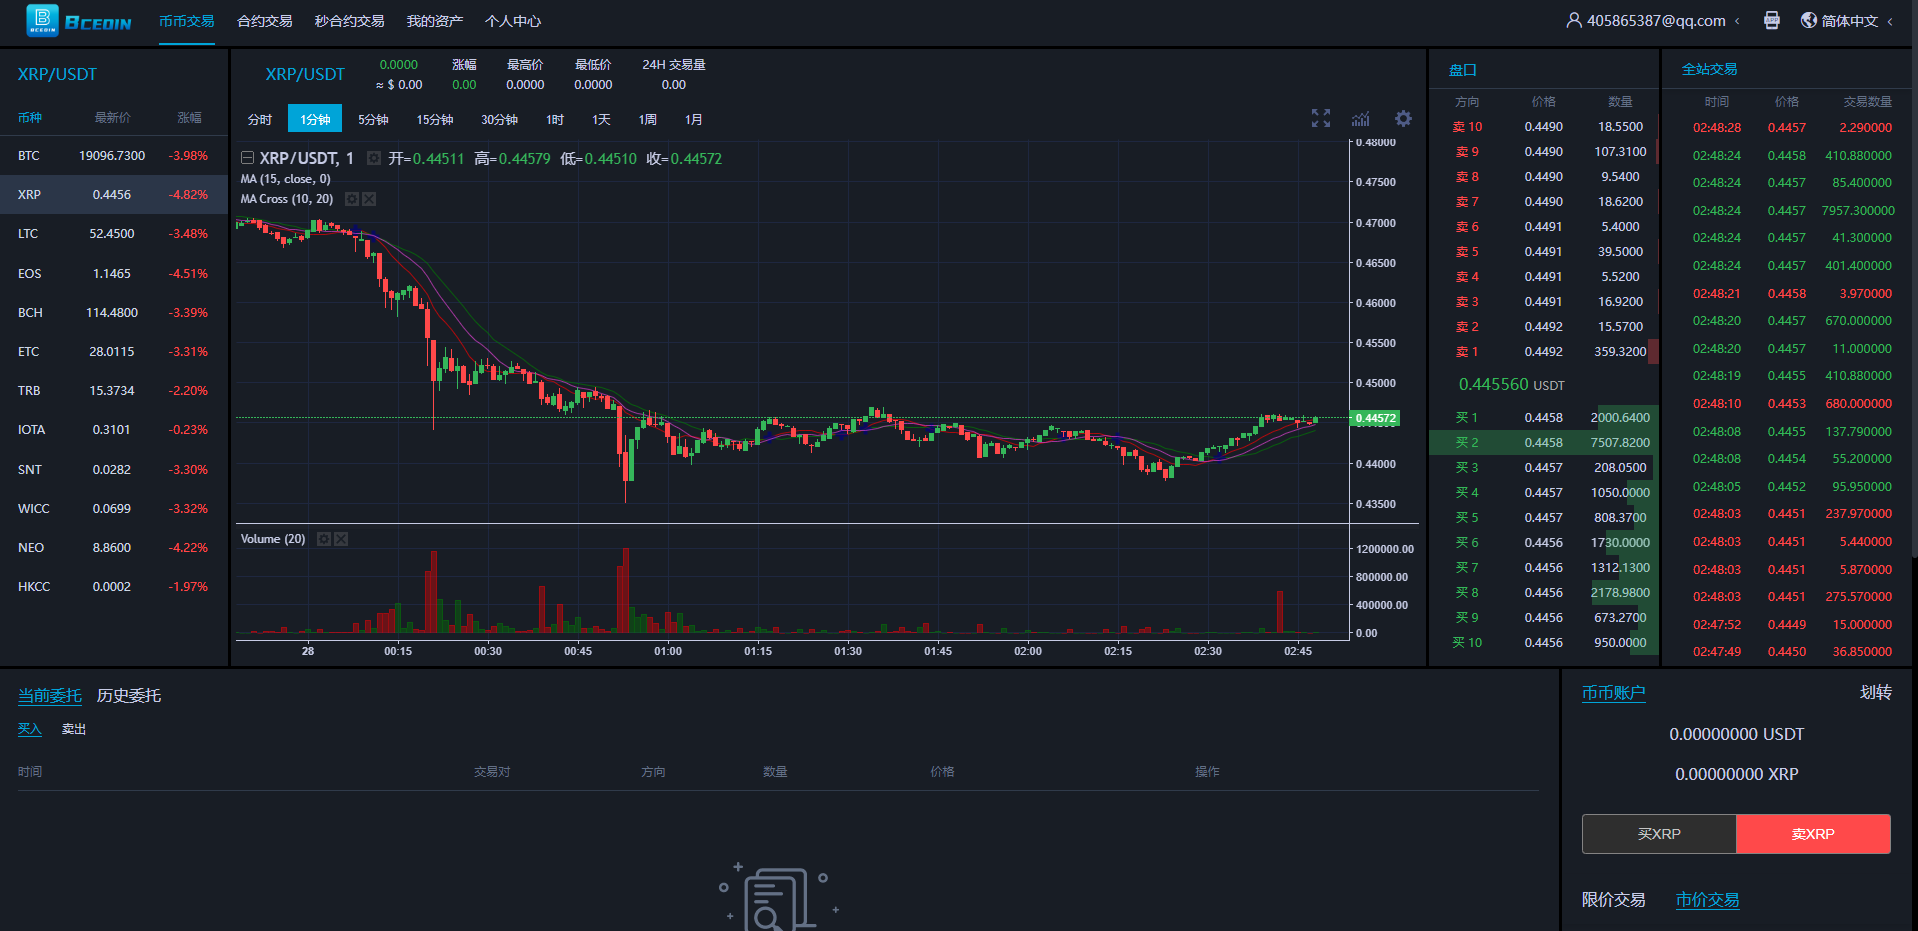Click the APP download phone icon
This screenshot has height=931, width=1918.
pyautogui.click(x=1771, y=21)
